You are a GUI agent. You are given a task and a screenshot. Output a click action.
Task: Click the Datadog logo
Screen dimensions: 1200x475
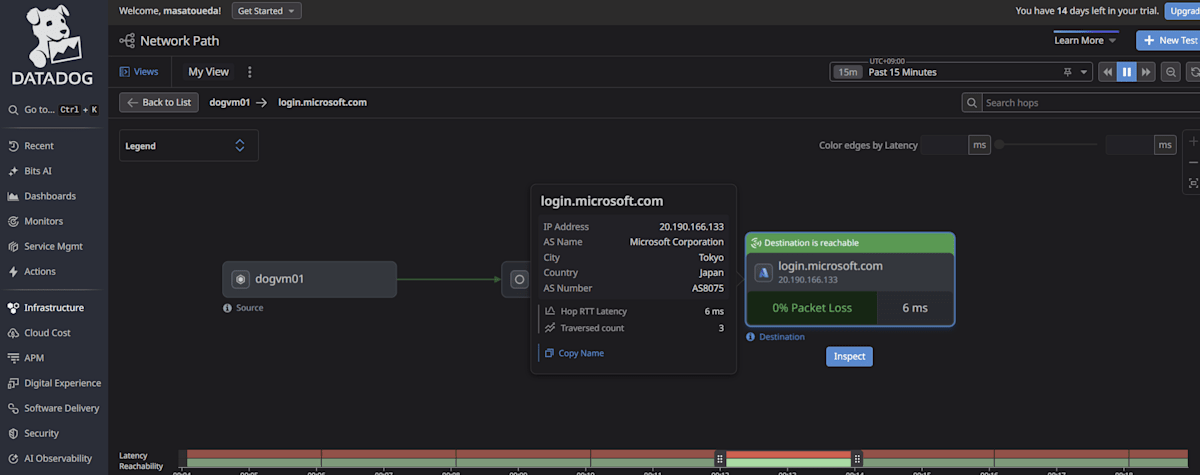53,45
